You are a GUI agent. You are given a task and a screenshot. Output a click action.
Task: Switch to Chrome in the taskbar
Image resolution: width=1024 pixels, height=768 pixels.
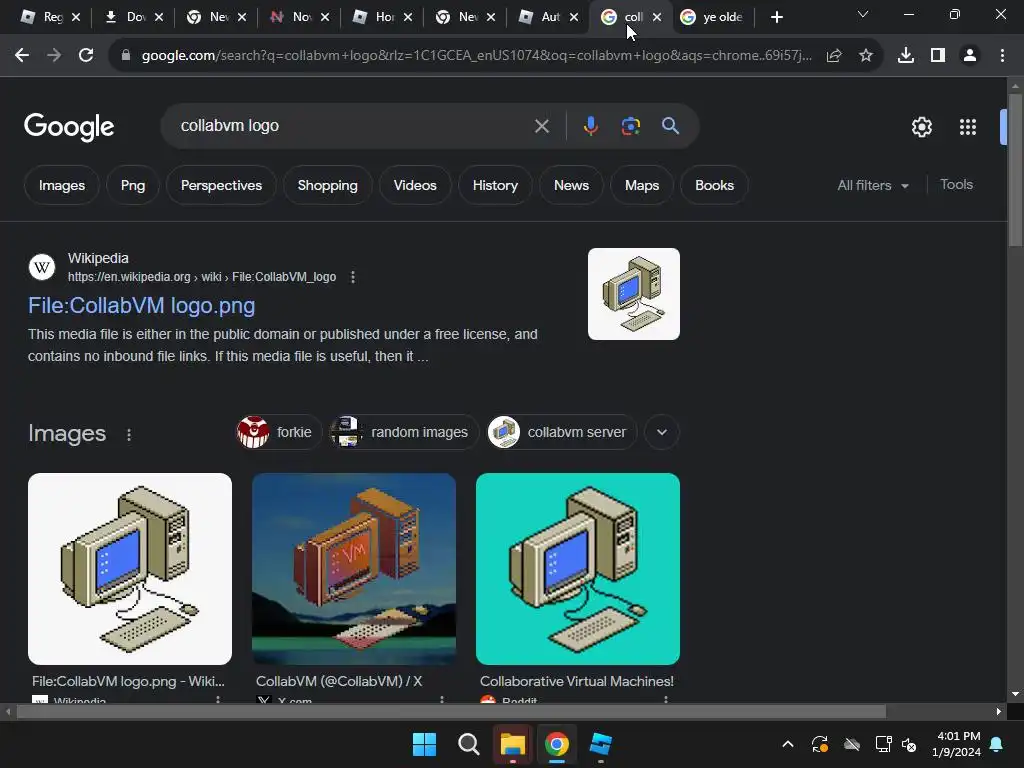[x=557, y=744]
